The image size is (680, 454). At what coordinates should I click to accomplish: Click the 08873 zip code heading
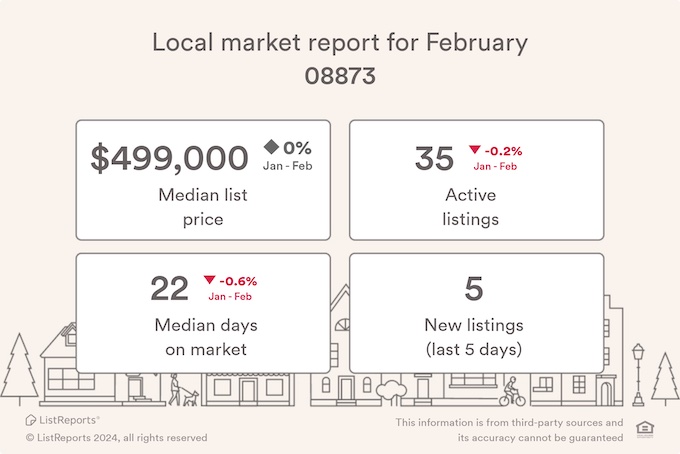(340, 76)
